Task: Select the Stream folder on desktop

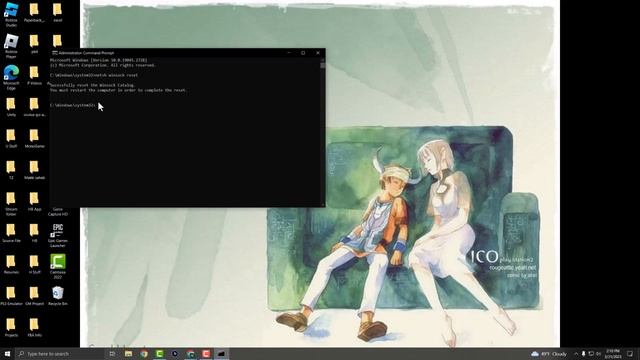Action: pos(11,204)
